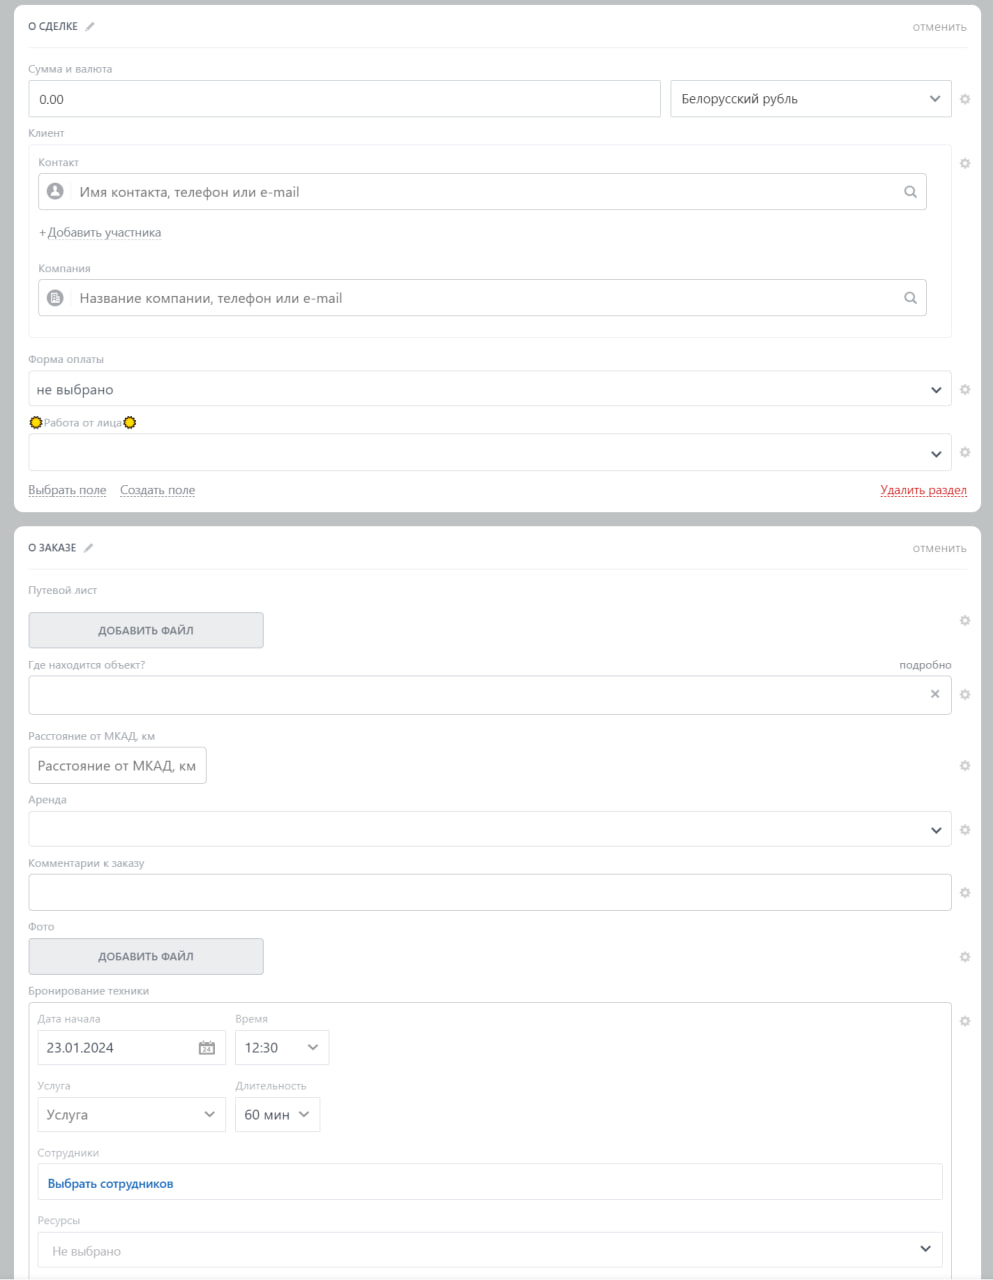Open gear settings for Аренда field
This screenshot has width=993, height=1280.
tap(965, 830)
